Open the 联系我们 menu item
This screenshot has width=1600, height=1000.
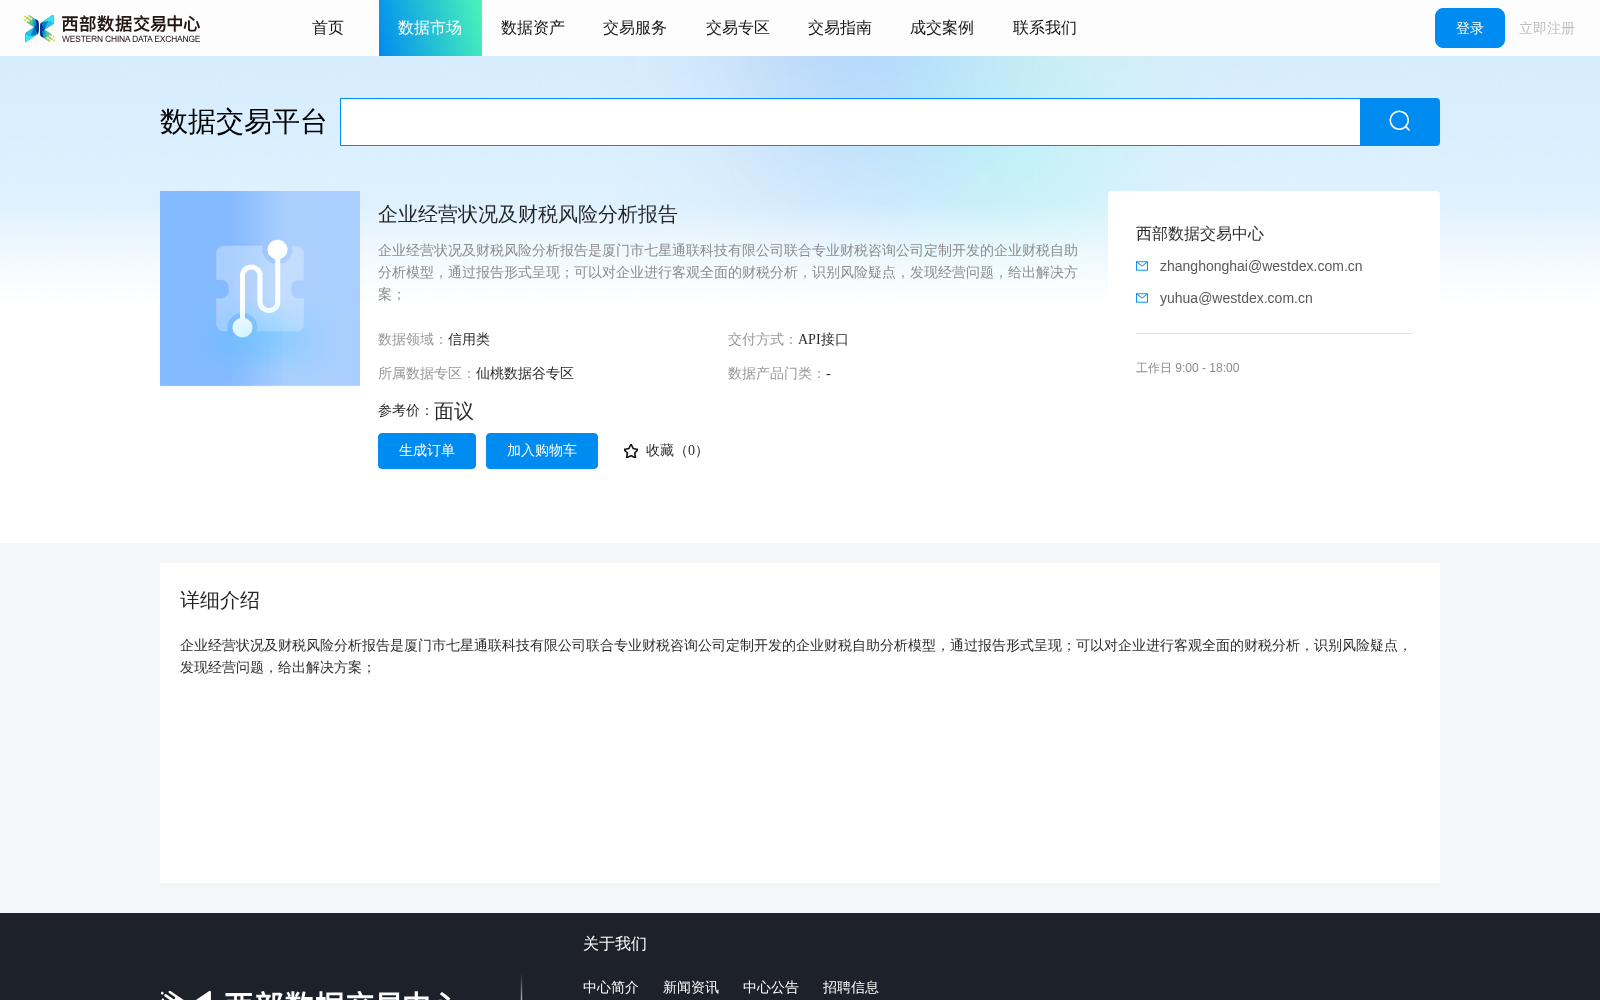pyautogui.click(x=1045, y=28)
